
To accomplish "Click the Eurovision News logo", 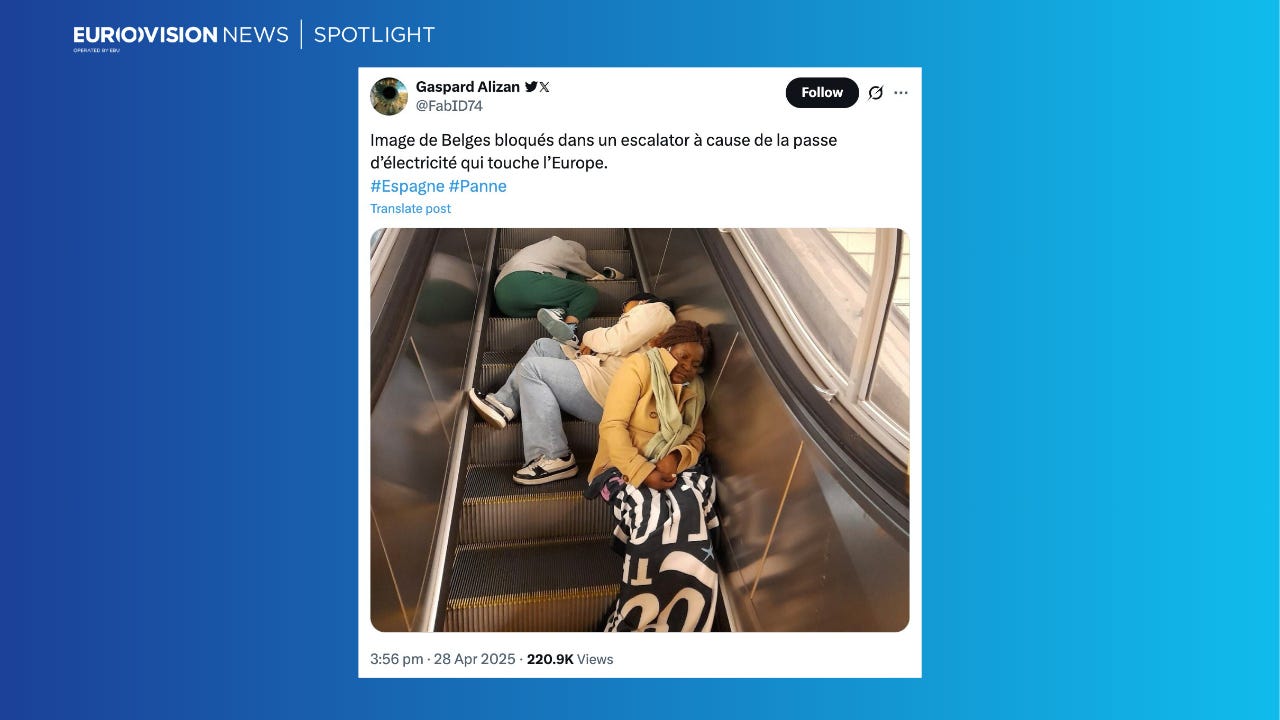I will tap(181, 37).
